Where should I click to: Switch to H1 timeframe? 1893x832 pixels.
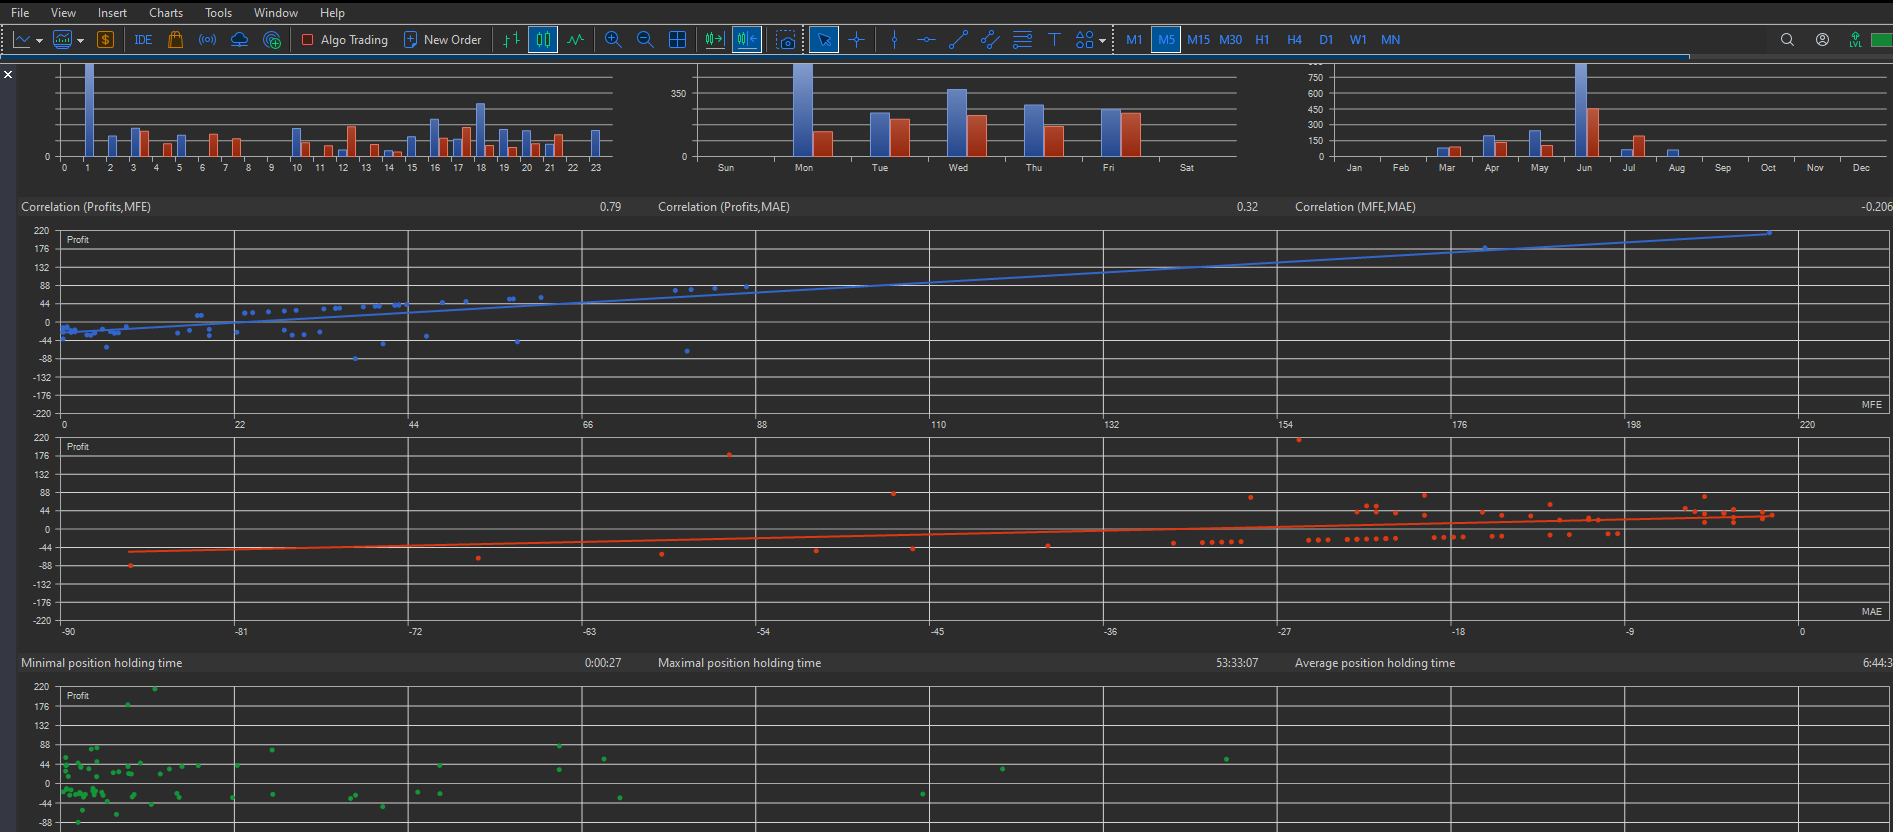1262,40
